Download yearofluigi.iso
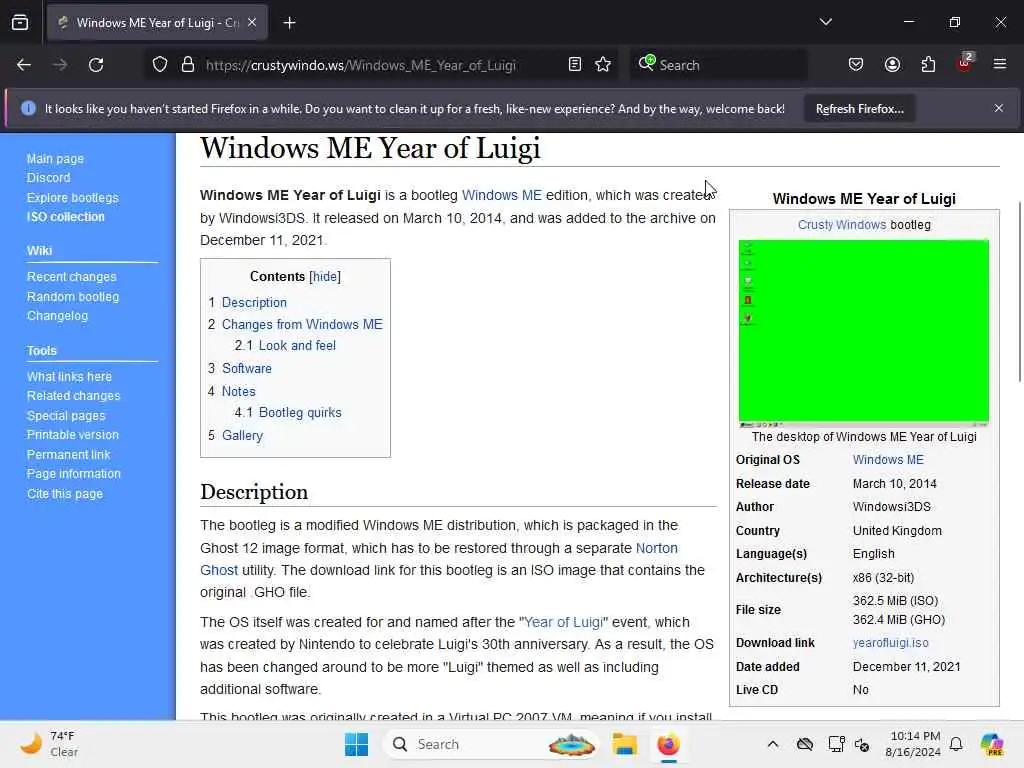1024x768 pixels. point(890,643)
